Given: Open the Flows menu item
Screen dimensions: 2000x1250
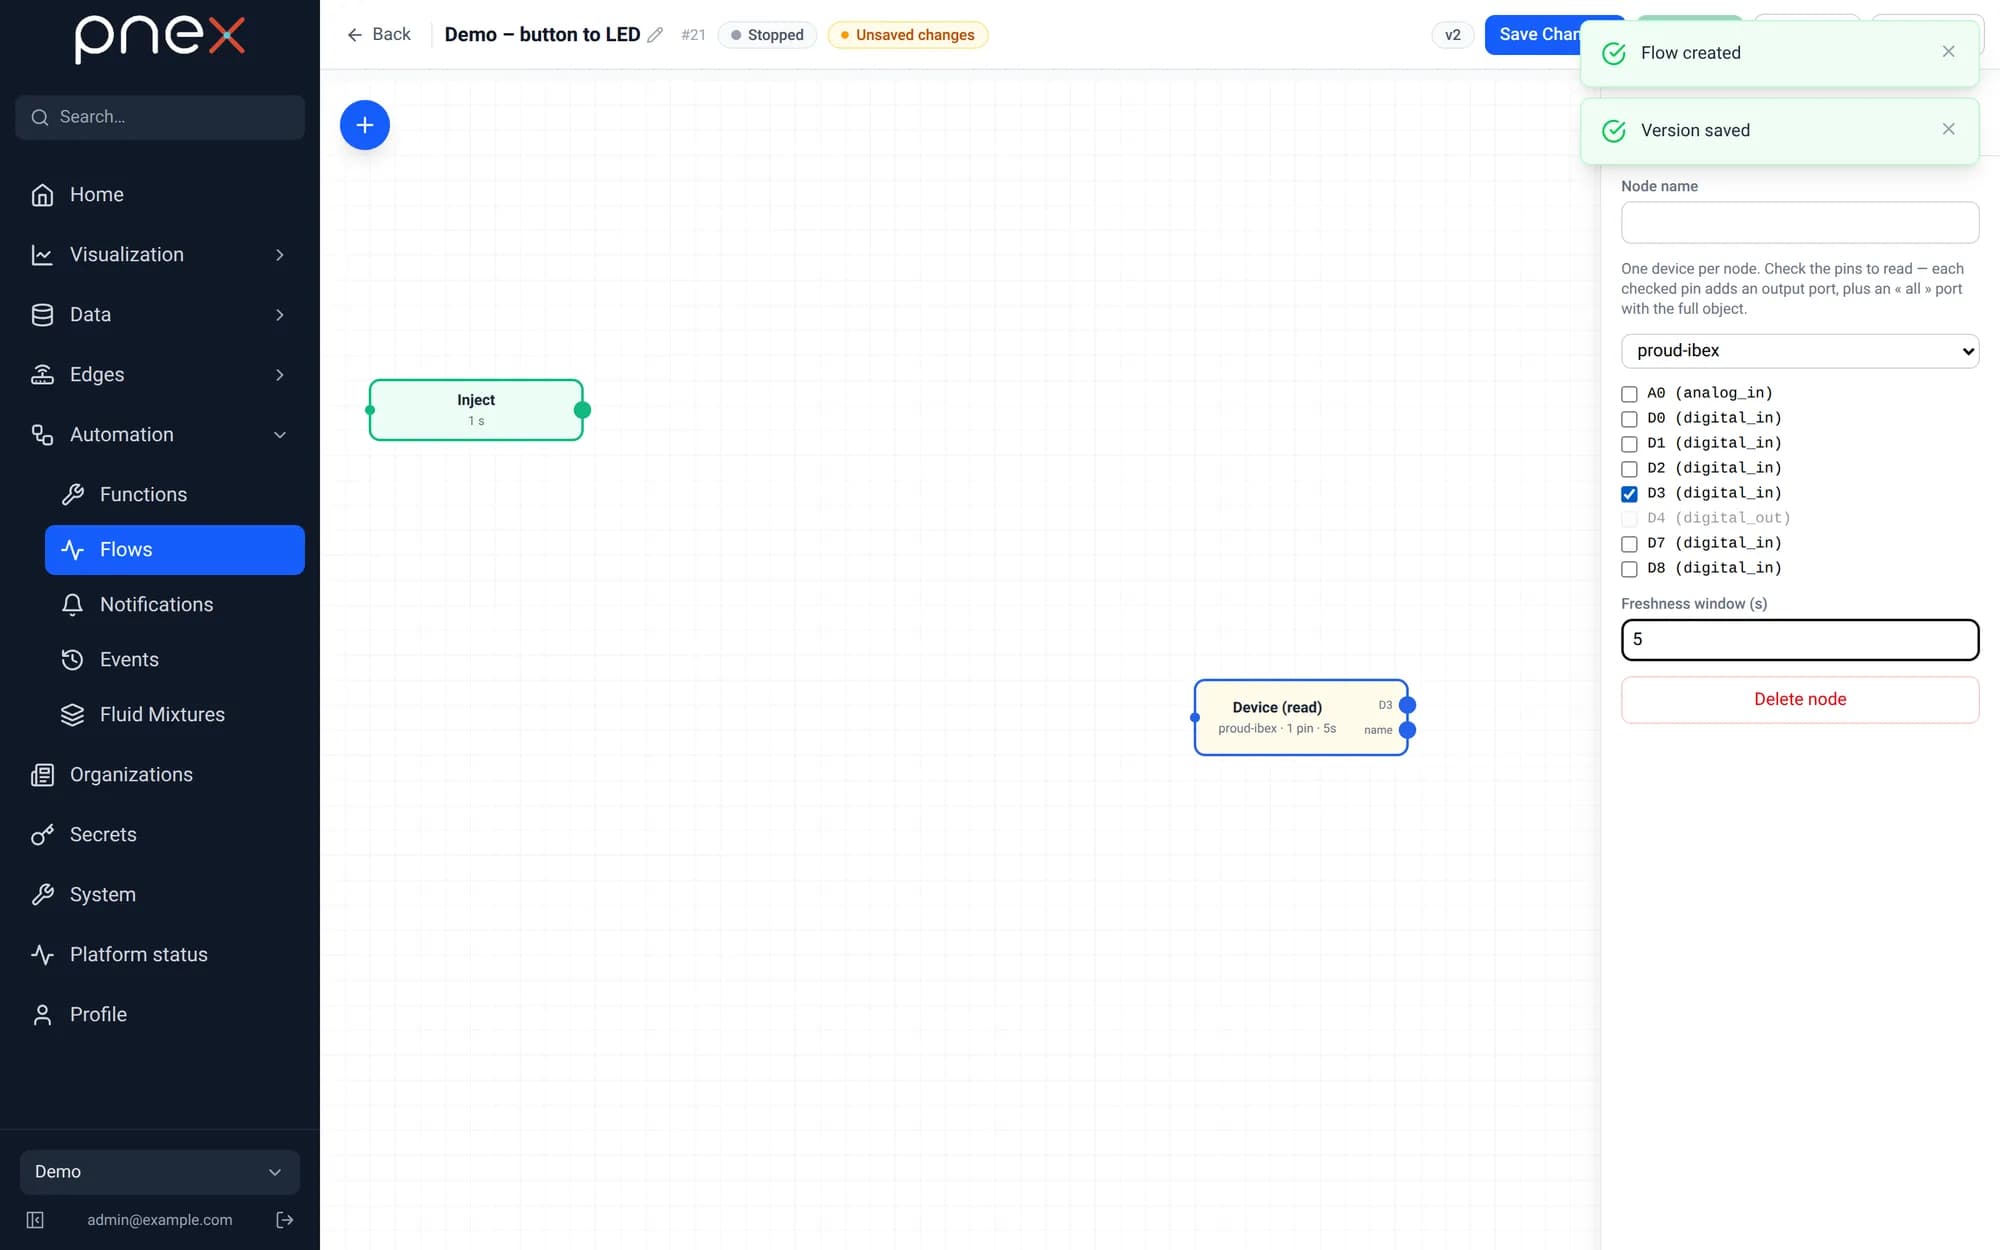Looking at the screenshot, I should point(175,550).
